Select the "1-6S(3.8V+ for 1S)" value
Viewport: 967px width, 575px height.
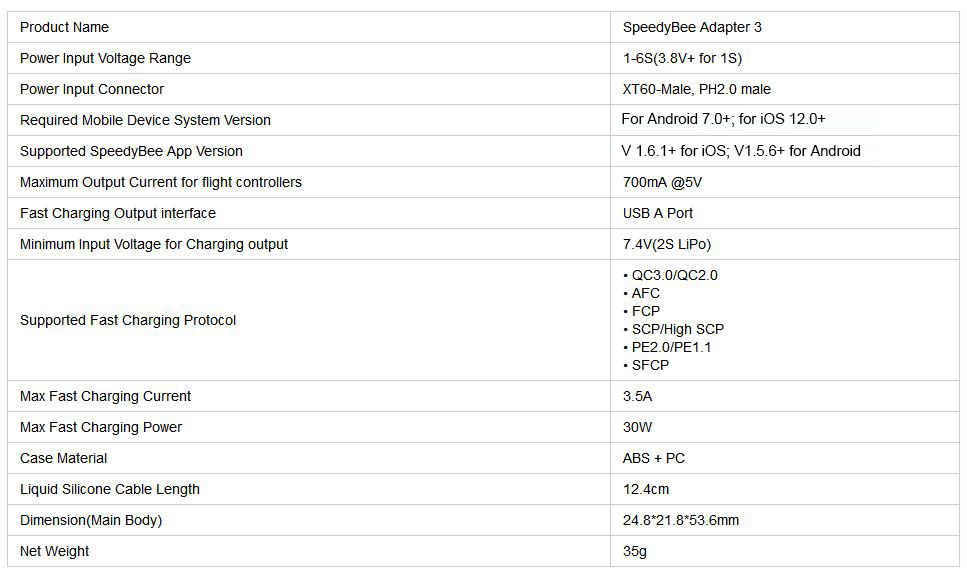682,58
